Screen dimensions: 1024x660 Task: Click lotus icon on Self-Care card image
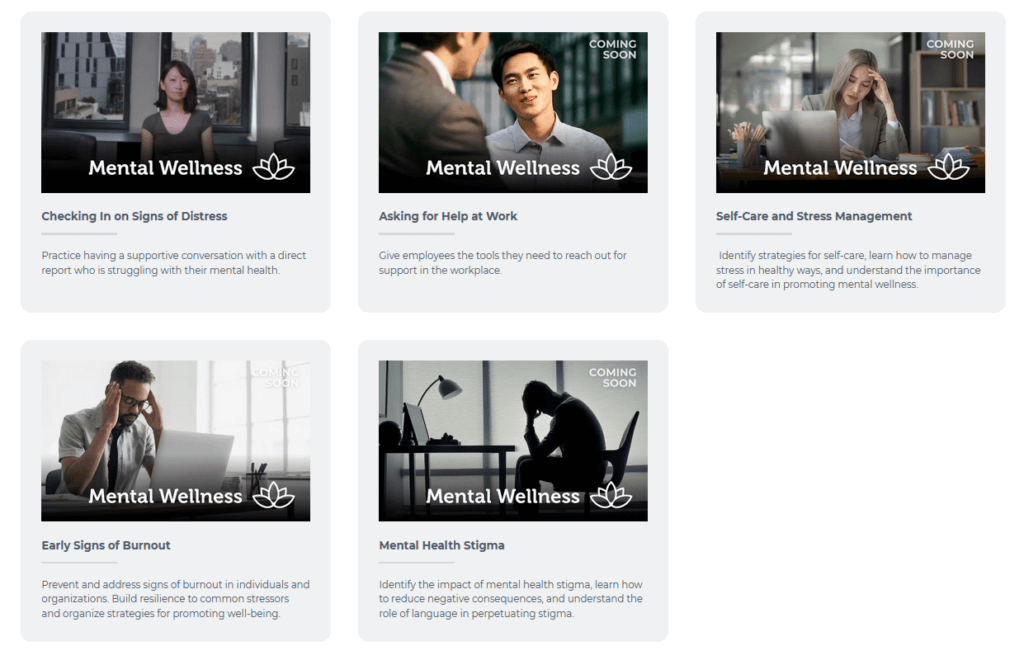(x=948, y=167)
